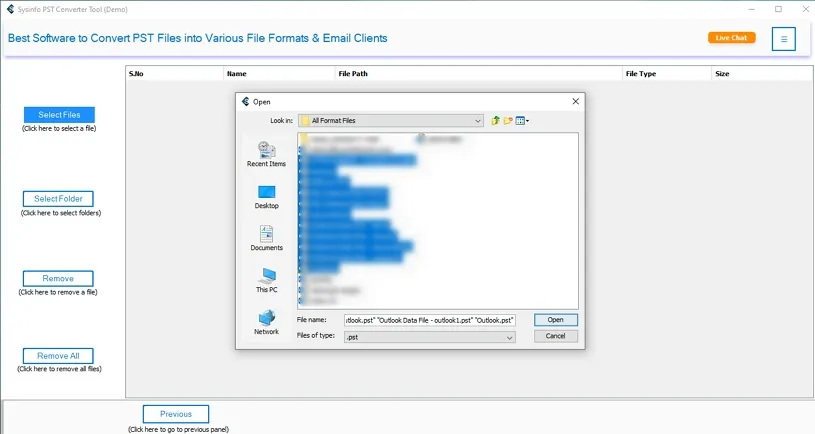Go up one folder level

[x=495, y=121]
